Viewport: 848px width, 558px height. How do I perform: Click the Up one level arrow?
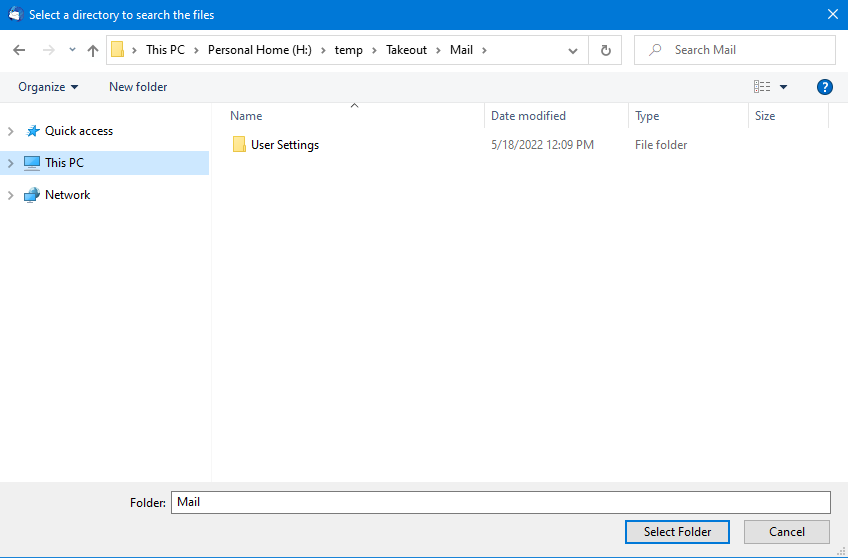pos(93,50)
